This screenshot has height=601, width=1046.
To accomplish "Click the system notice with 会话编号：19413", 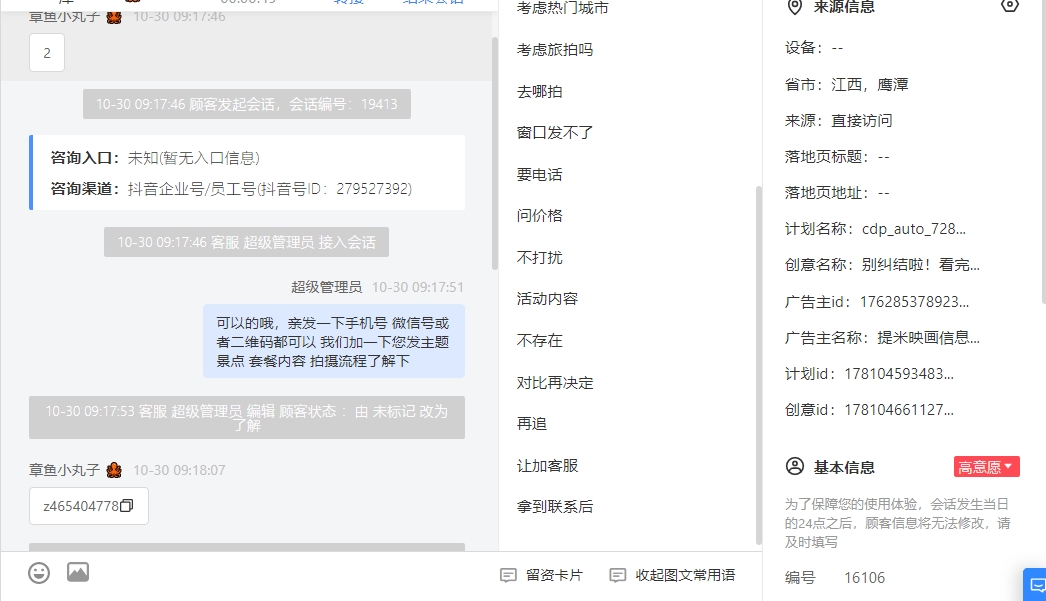I will click(x=247, y=104).
